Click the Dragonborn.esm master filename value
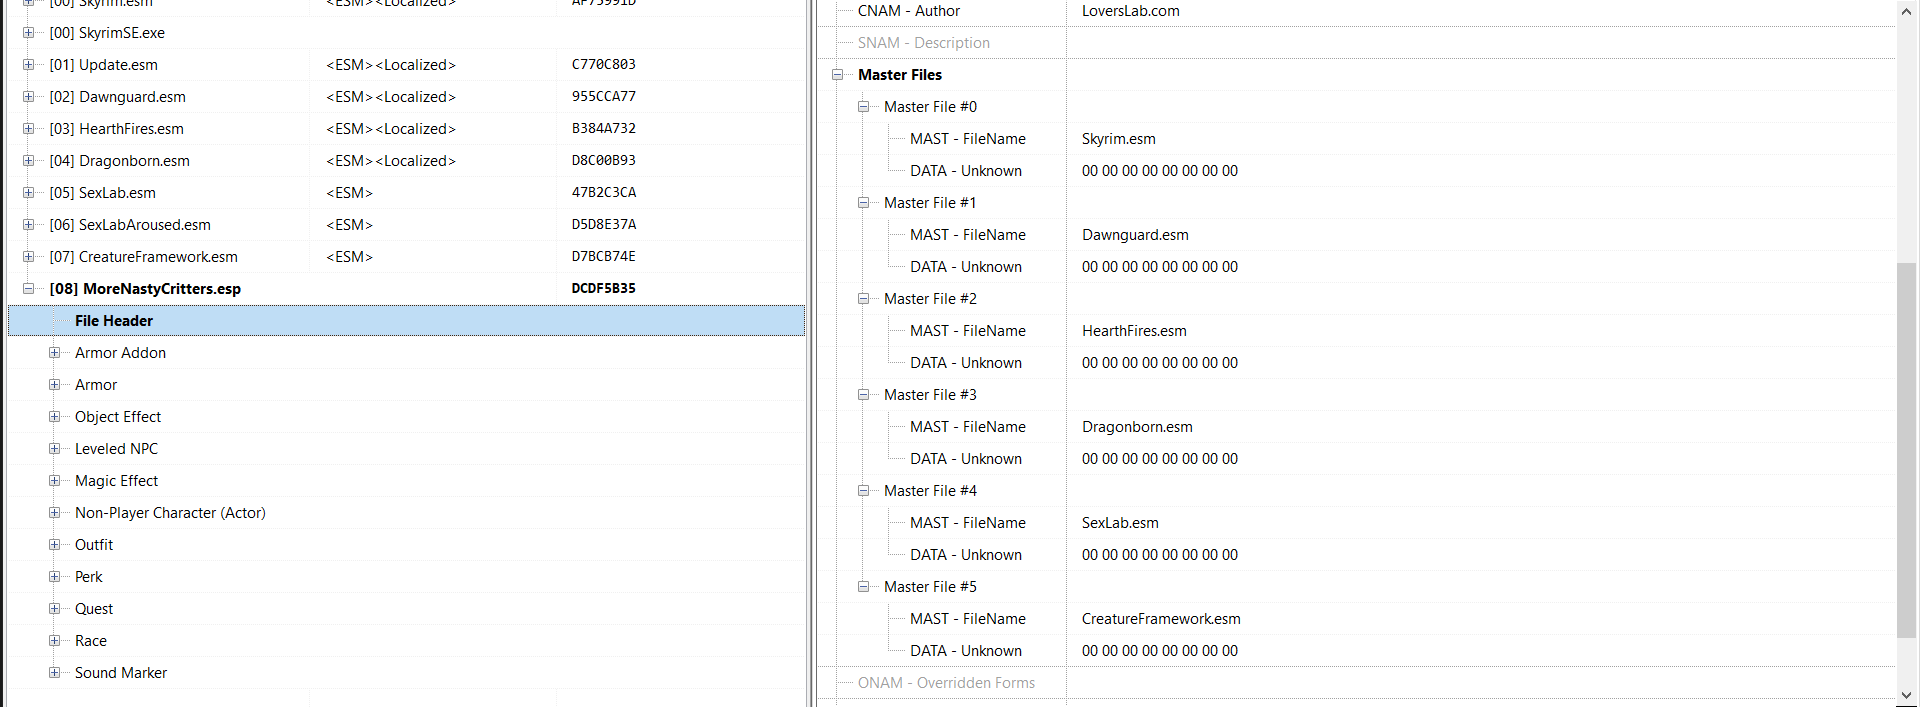 coord(1137,427)
